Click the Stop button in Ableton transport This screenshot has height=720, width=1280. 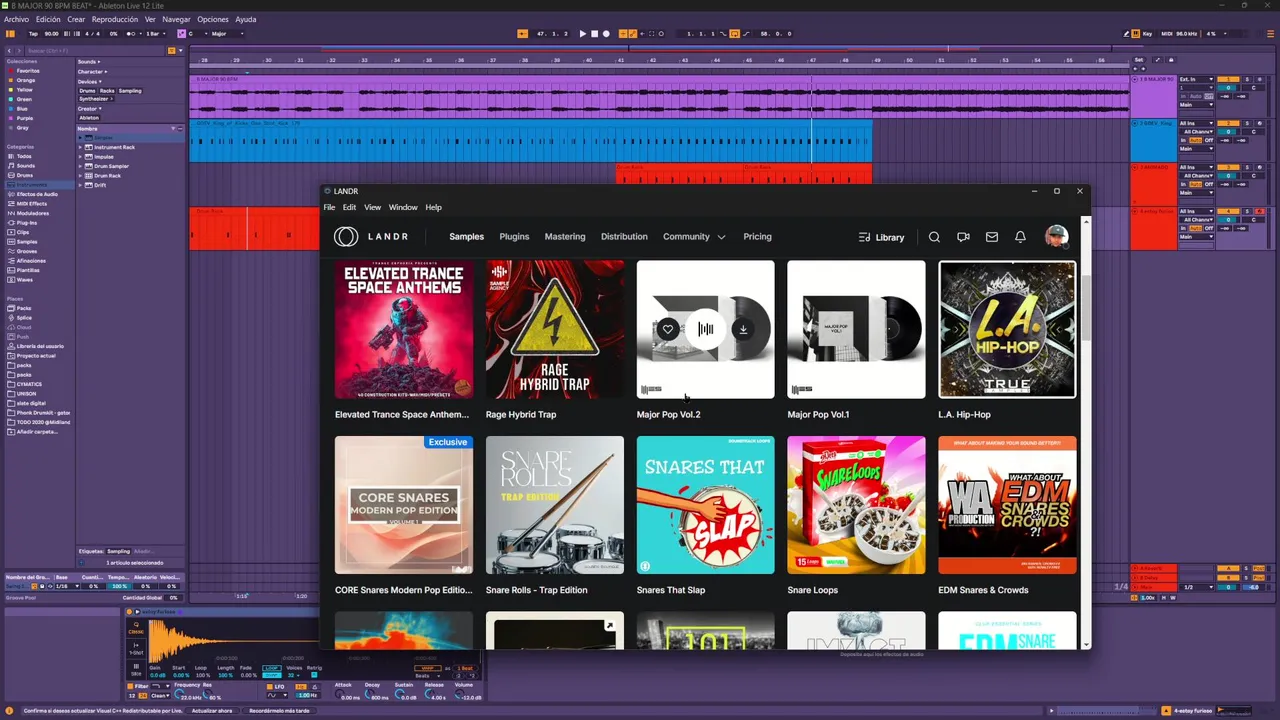tap(594, 34)
